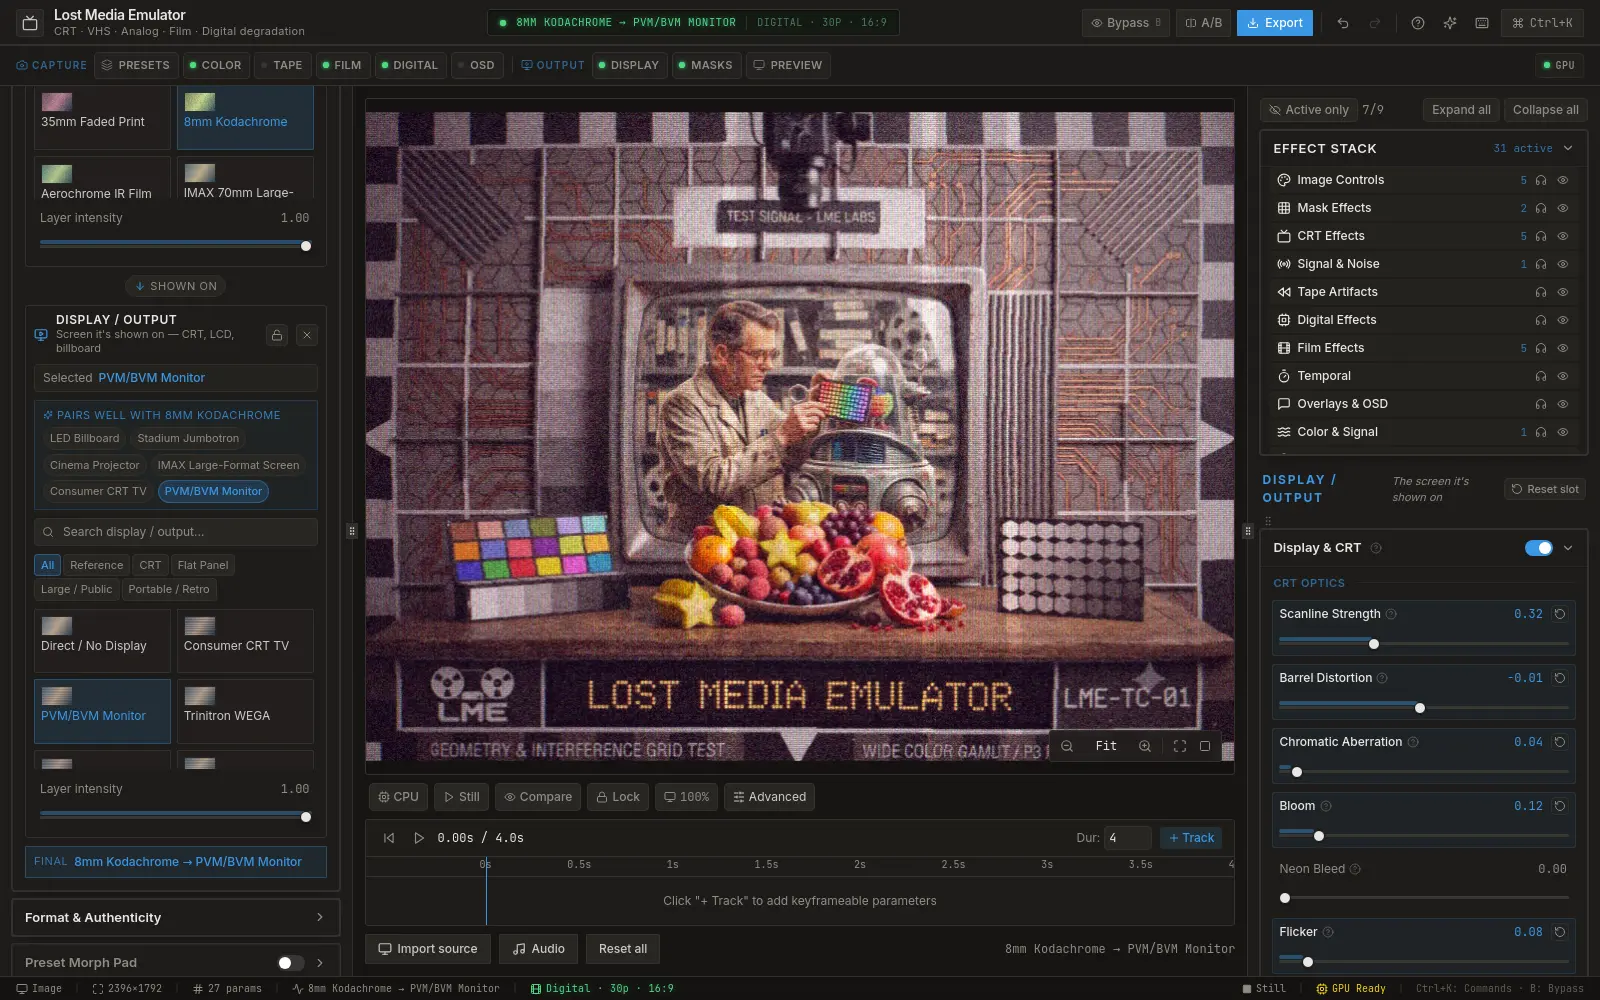Screen dimensions: 1600x1000
Task: Show info for Scanline Strength
Action: (x=1391, y=614)
